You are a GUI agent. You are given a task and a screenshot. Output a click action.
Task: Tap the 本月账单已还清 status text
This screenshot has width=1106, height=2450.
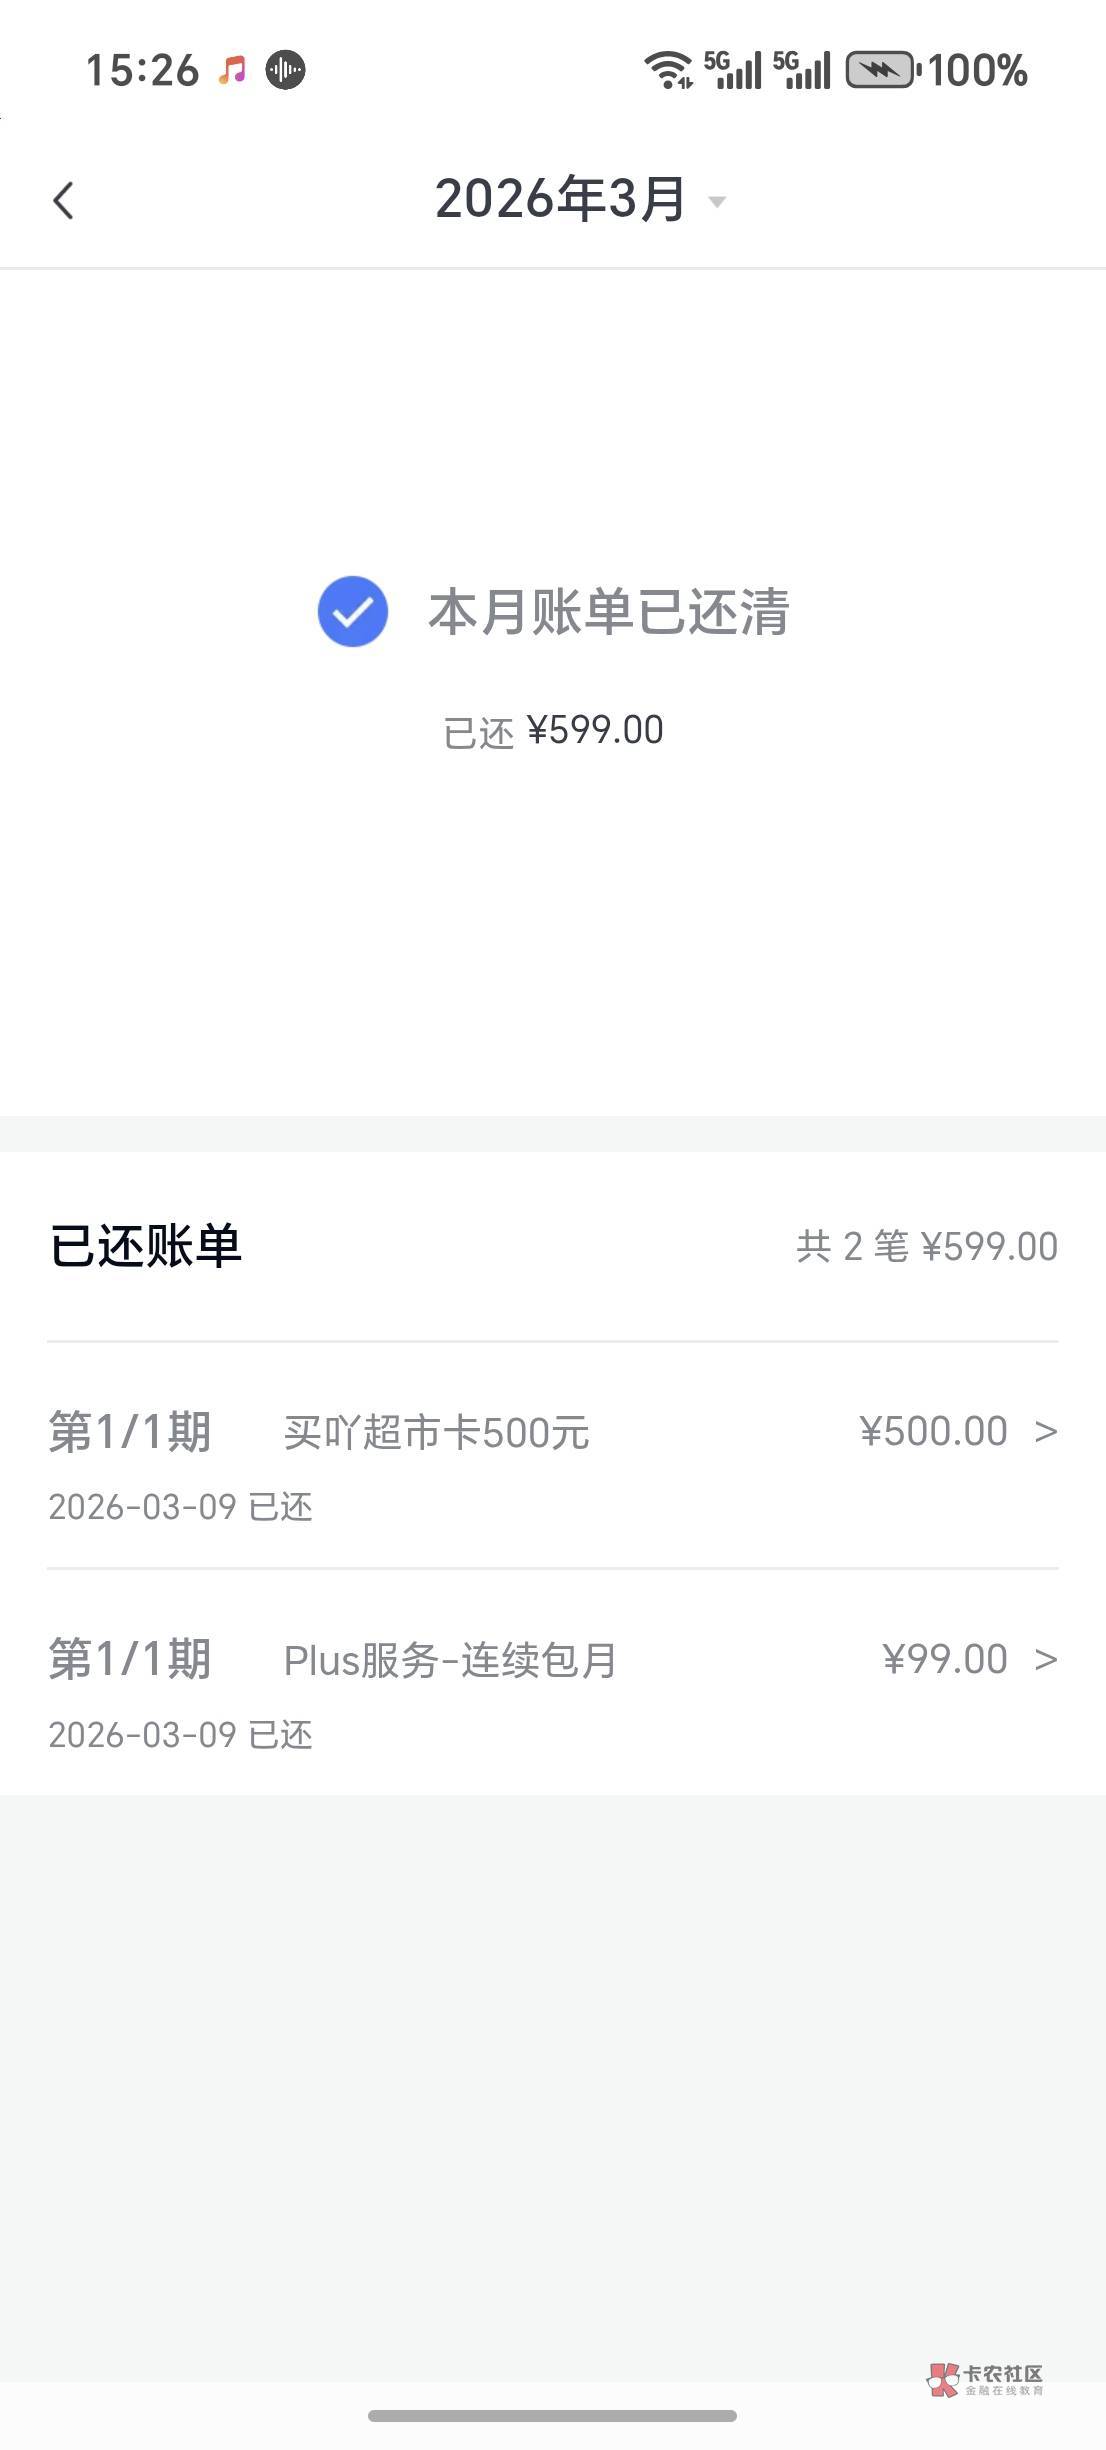[608, 612]
